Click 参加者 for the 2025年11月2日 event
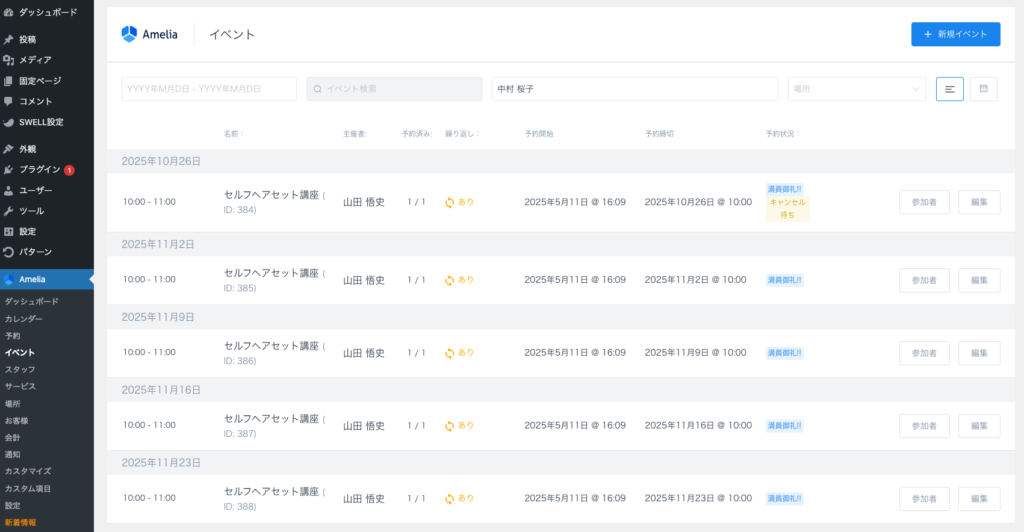 click(924, 280)
